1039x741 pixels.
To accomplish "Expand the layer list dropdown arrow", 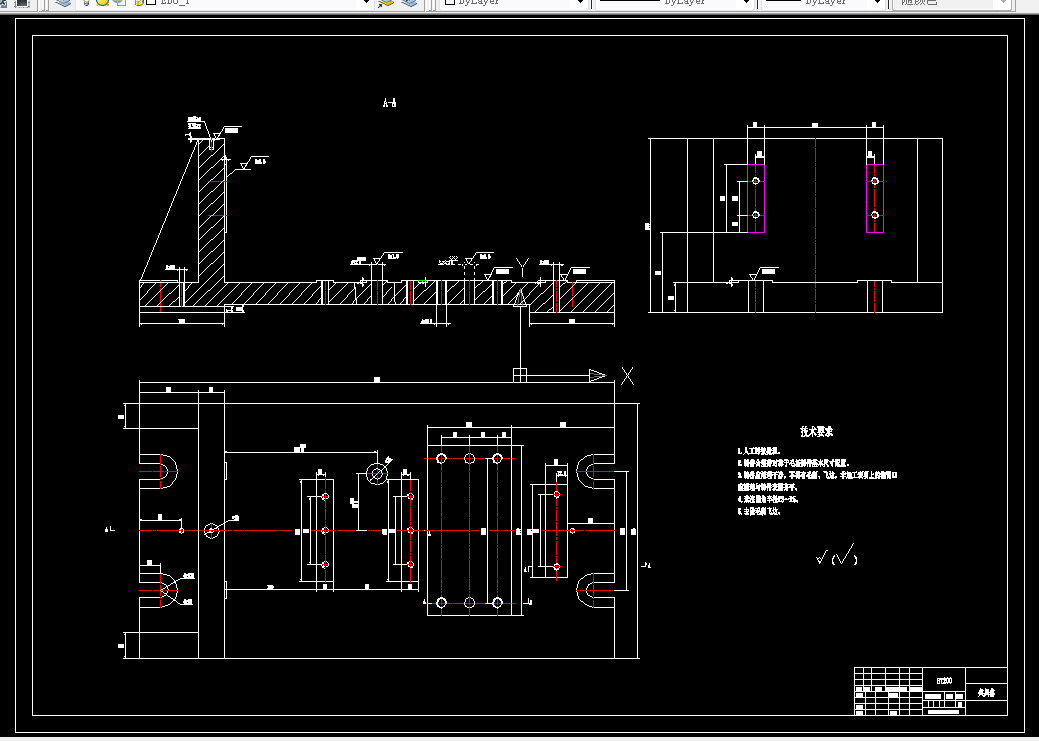I will click(366, 3).
